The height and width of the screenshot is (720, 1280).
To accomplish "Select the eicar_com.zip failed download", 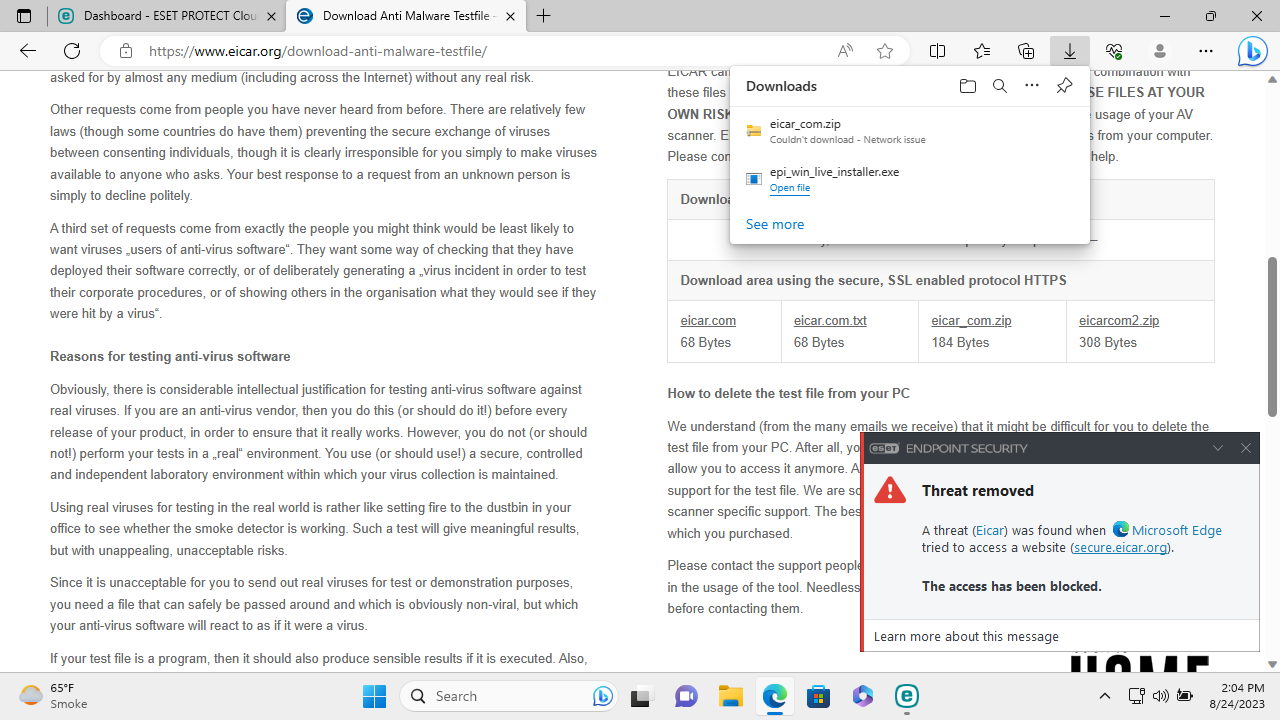I will pyautogui.click(x=910, y=131).
